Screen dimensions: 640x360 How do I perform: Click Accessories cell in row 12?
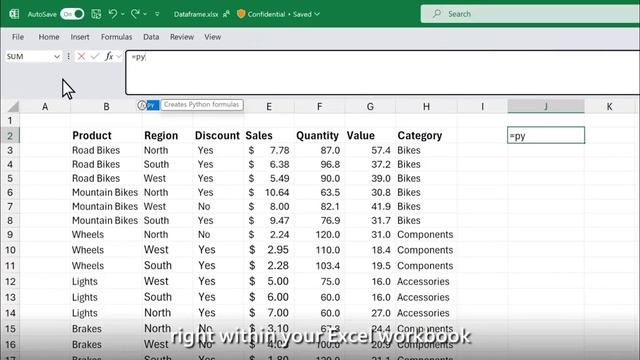point(426,282)
